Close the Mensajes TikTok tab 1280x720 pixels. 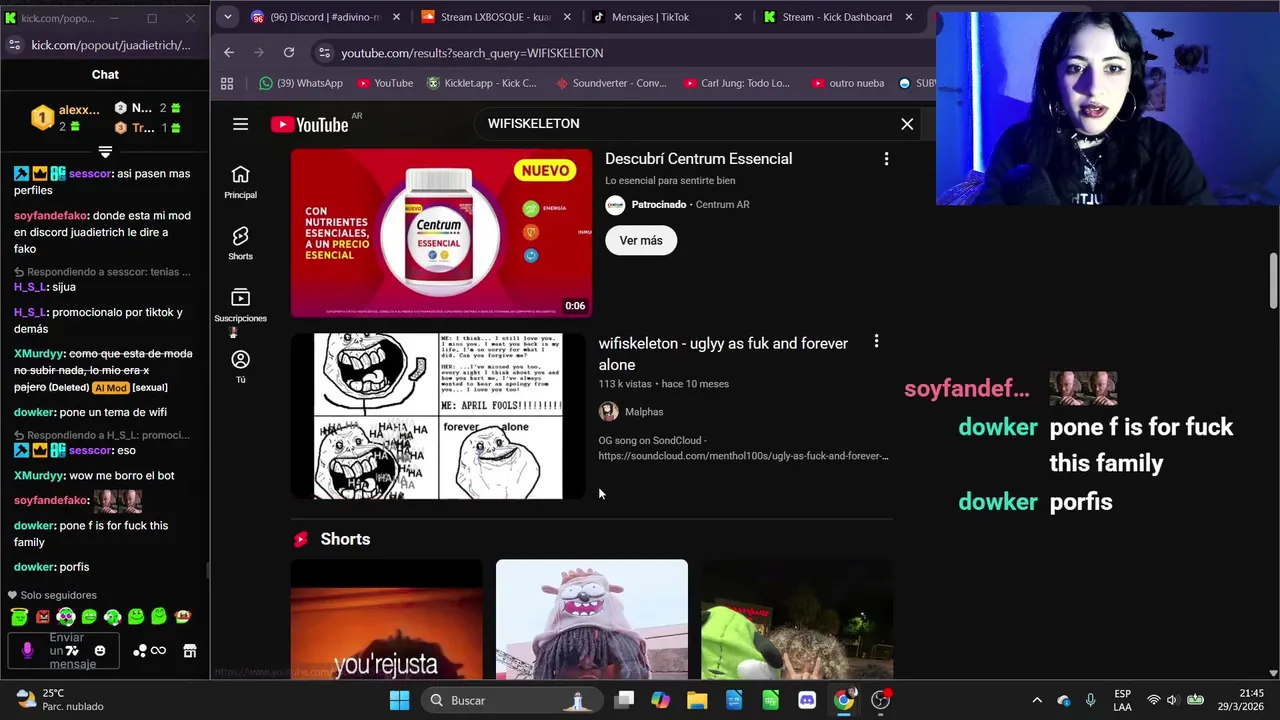pos(738,17)
